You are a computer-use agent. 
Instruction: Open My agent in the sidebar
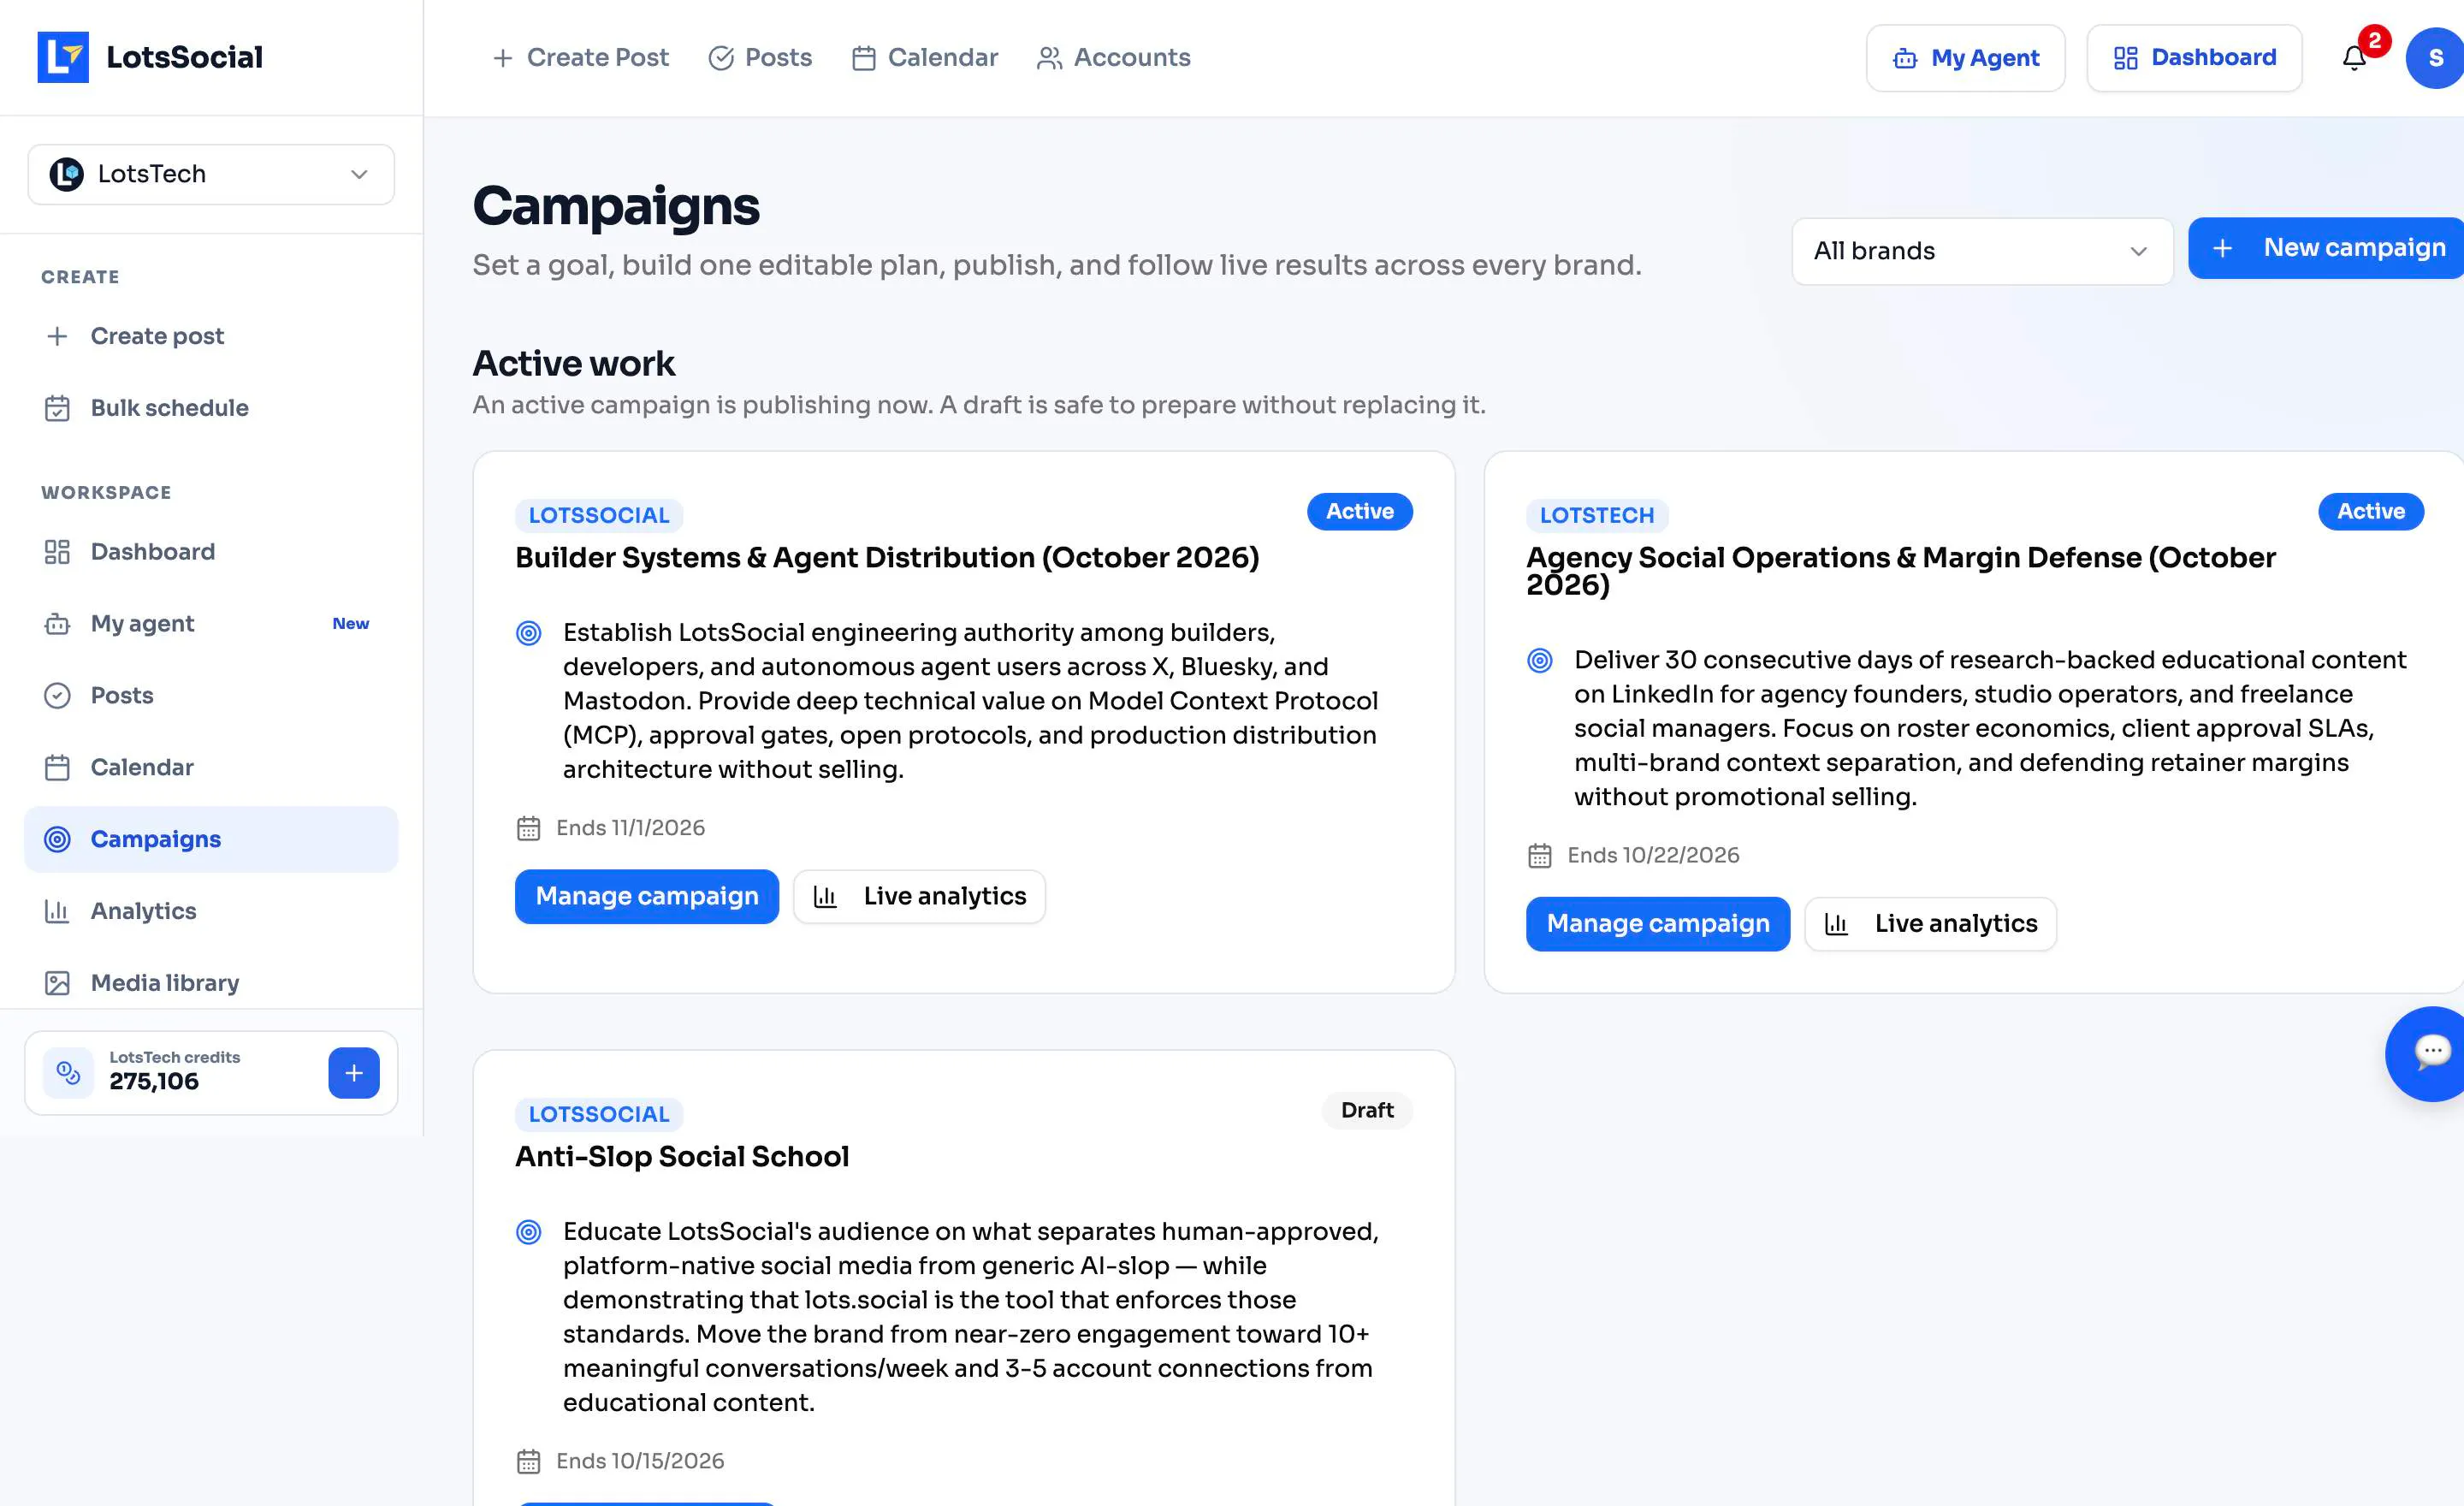click(211, 623)
